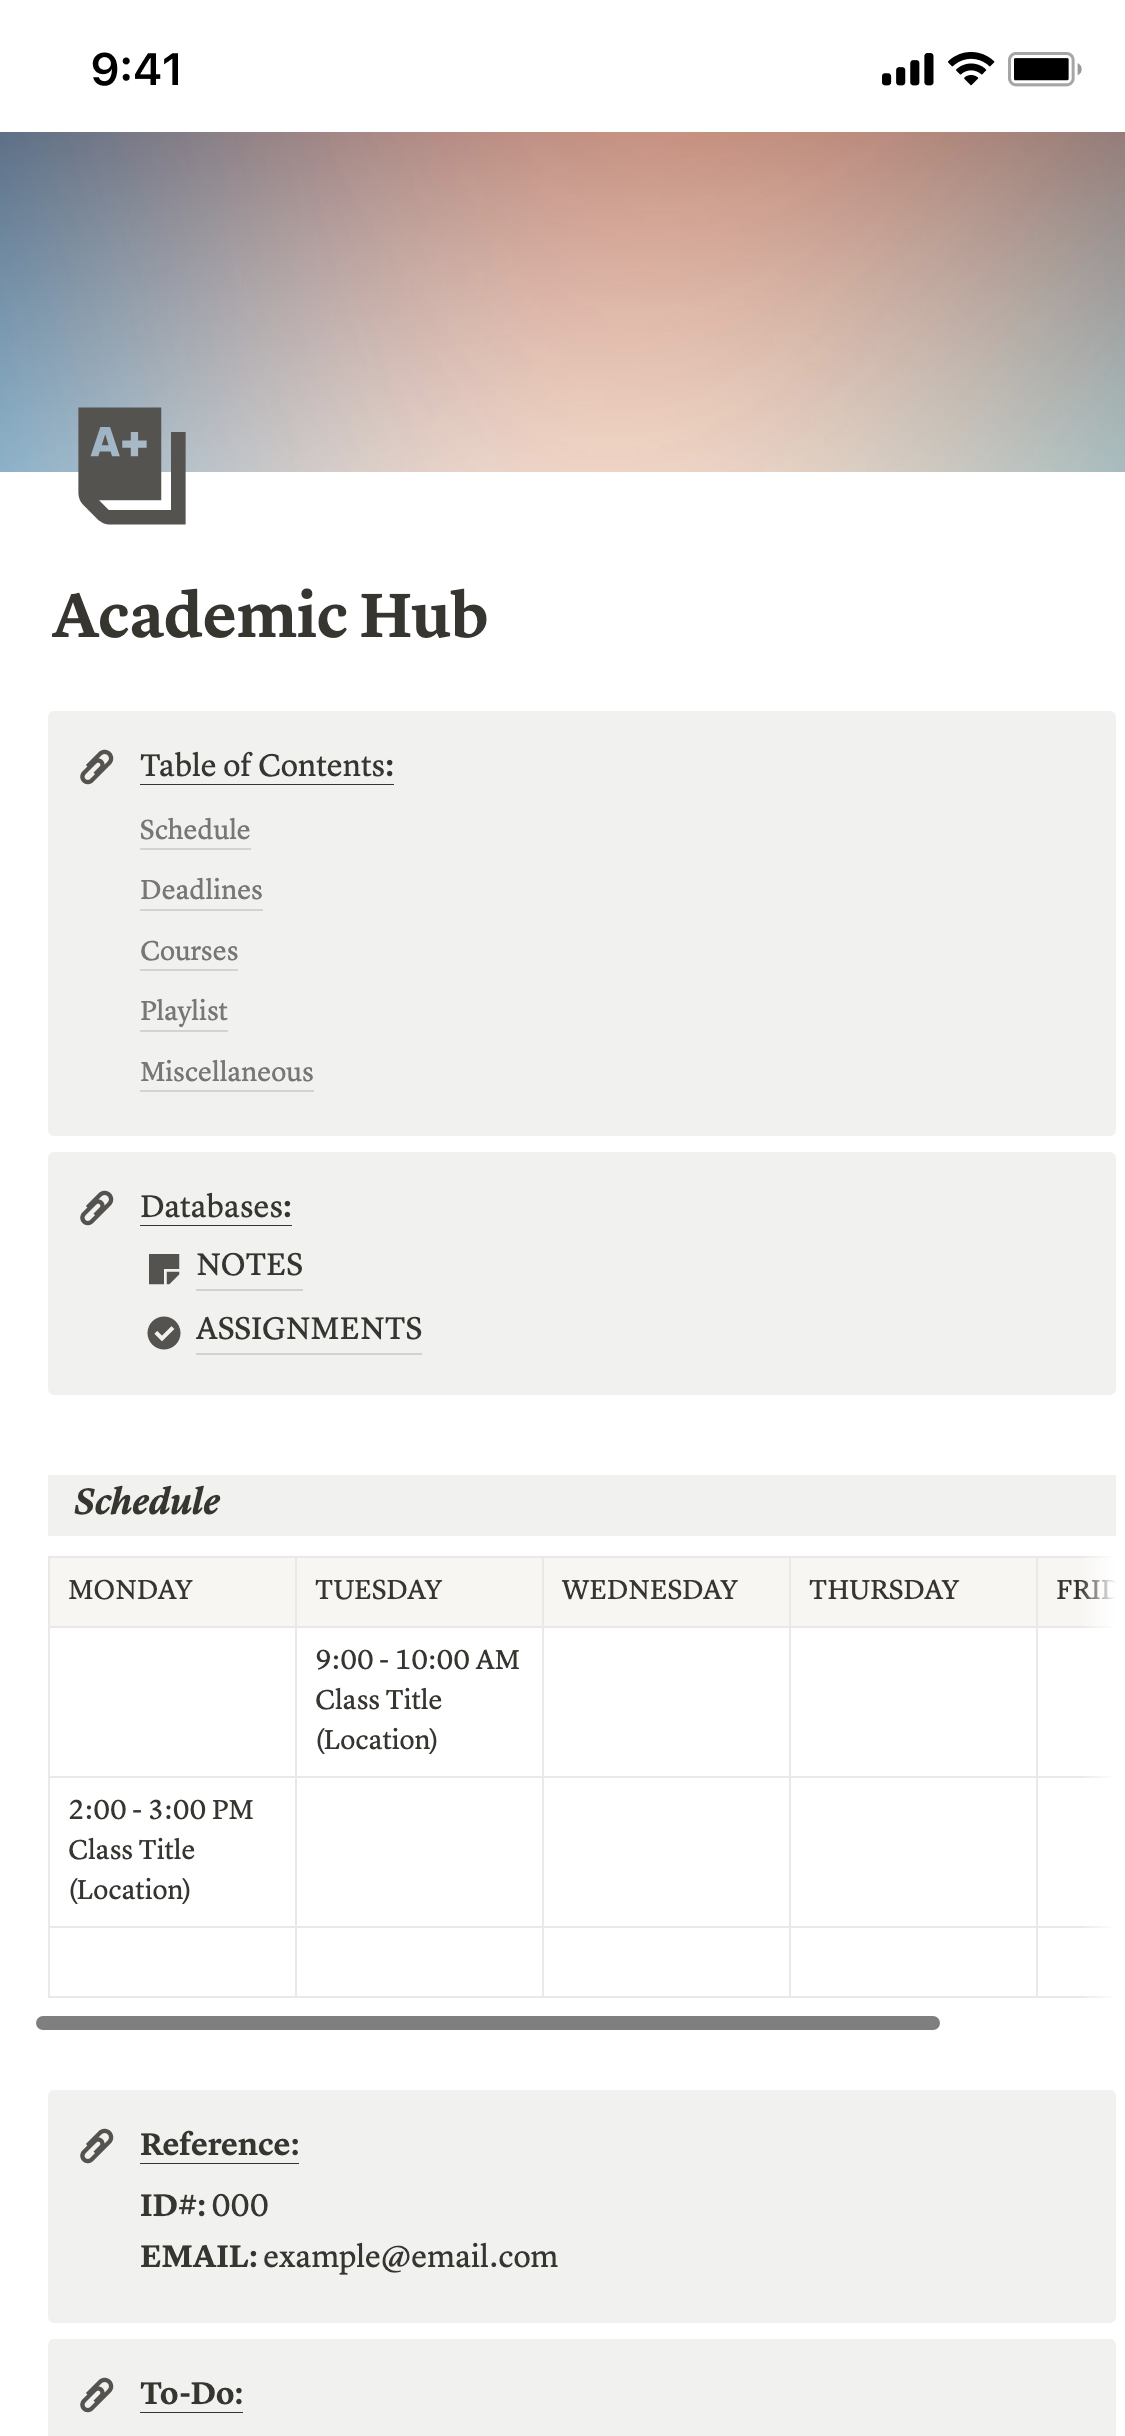
Task: Open the Miscellaneous contents link
Action: (227, 1072)
